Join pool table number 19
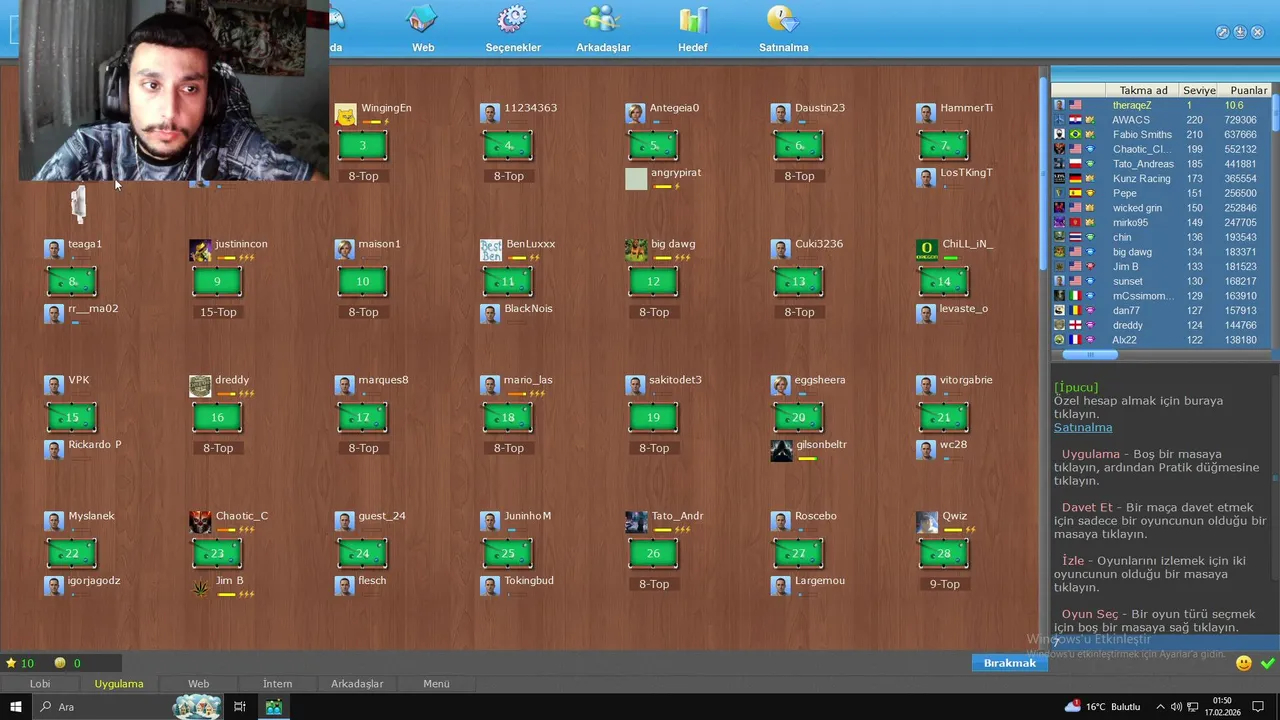 pos(653,418)
